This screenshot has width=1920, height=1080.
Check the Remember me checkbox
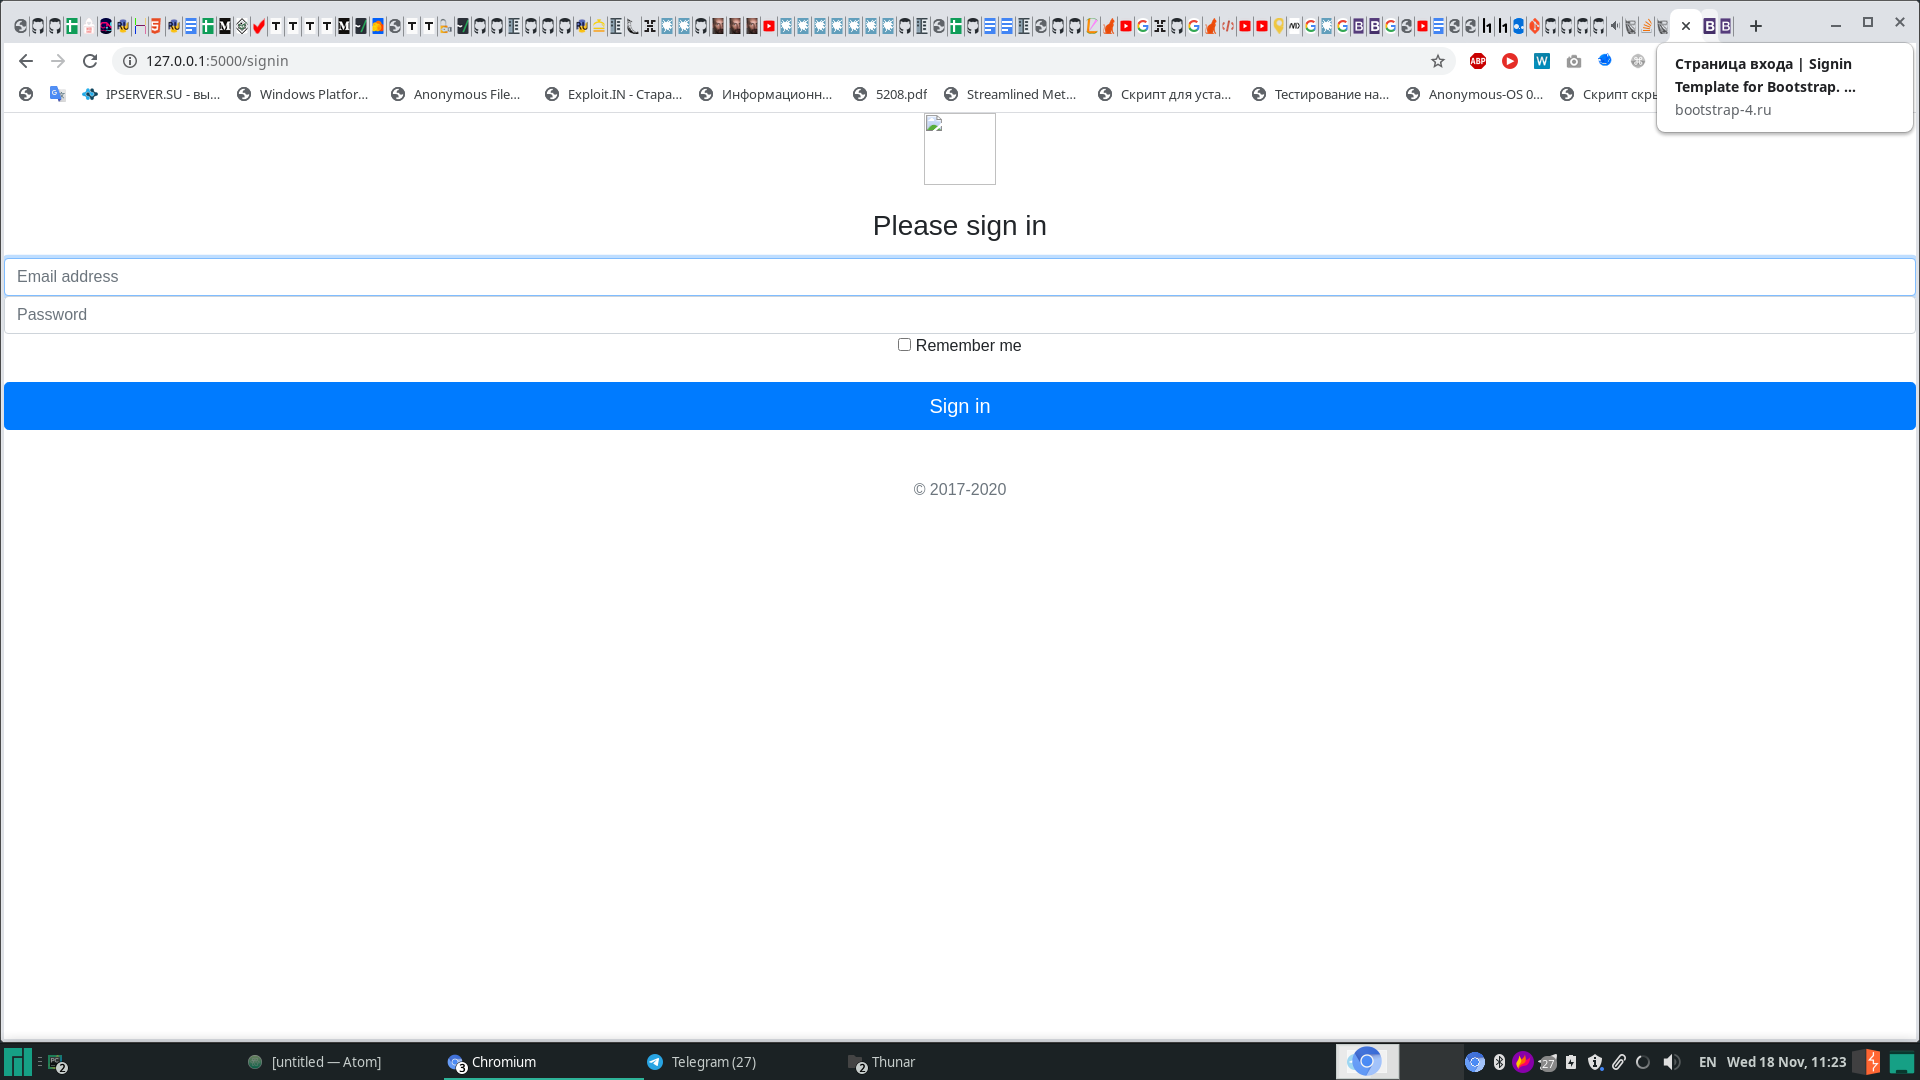(x=904, y=345)
